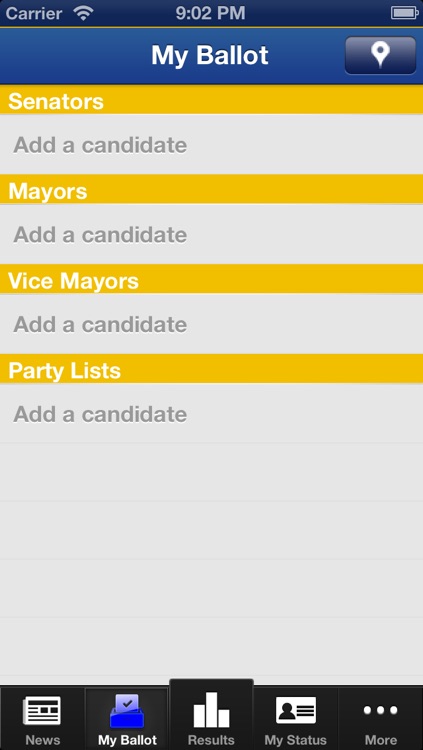Select the Vice Mayors section header

click(212, 279)
